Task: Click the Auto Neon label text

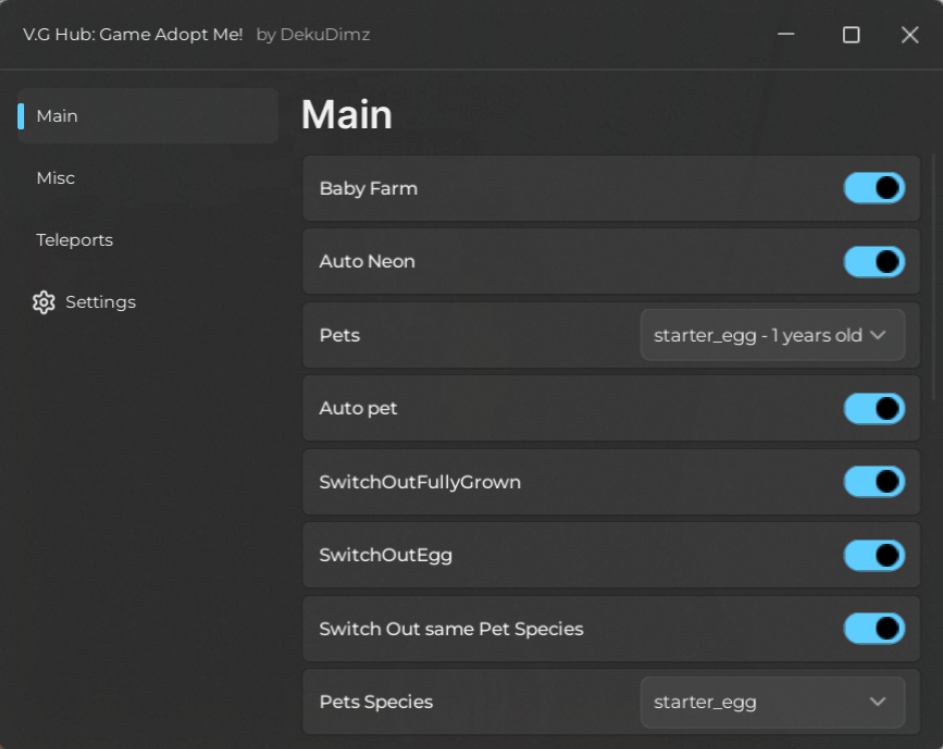Action: pos(367,262)
